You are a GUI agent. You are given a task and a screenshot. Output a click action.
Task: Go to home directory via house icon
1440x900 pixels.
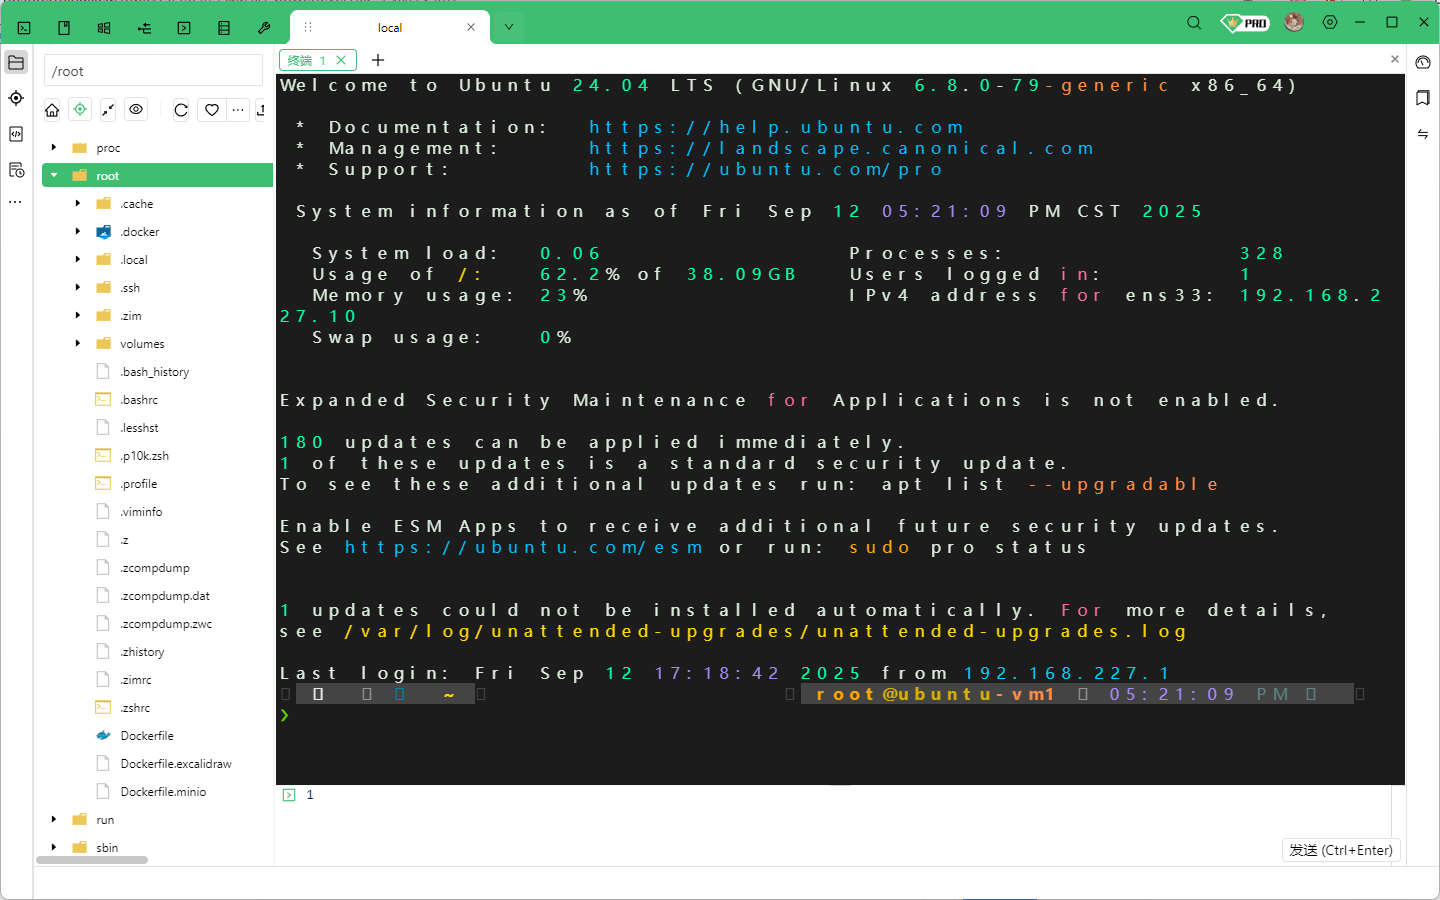click(52, 110)
